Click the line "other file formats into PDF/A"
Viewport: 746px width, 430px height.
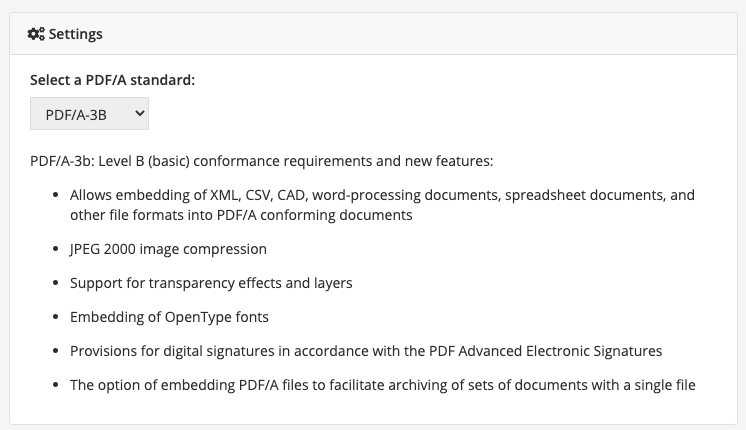click(x=241, y=215)
